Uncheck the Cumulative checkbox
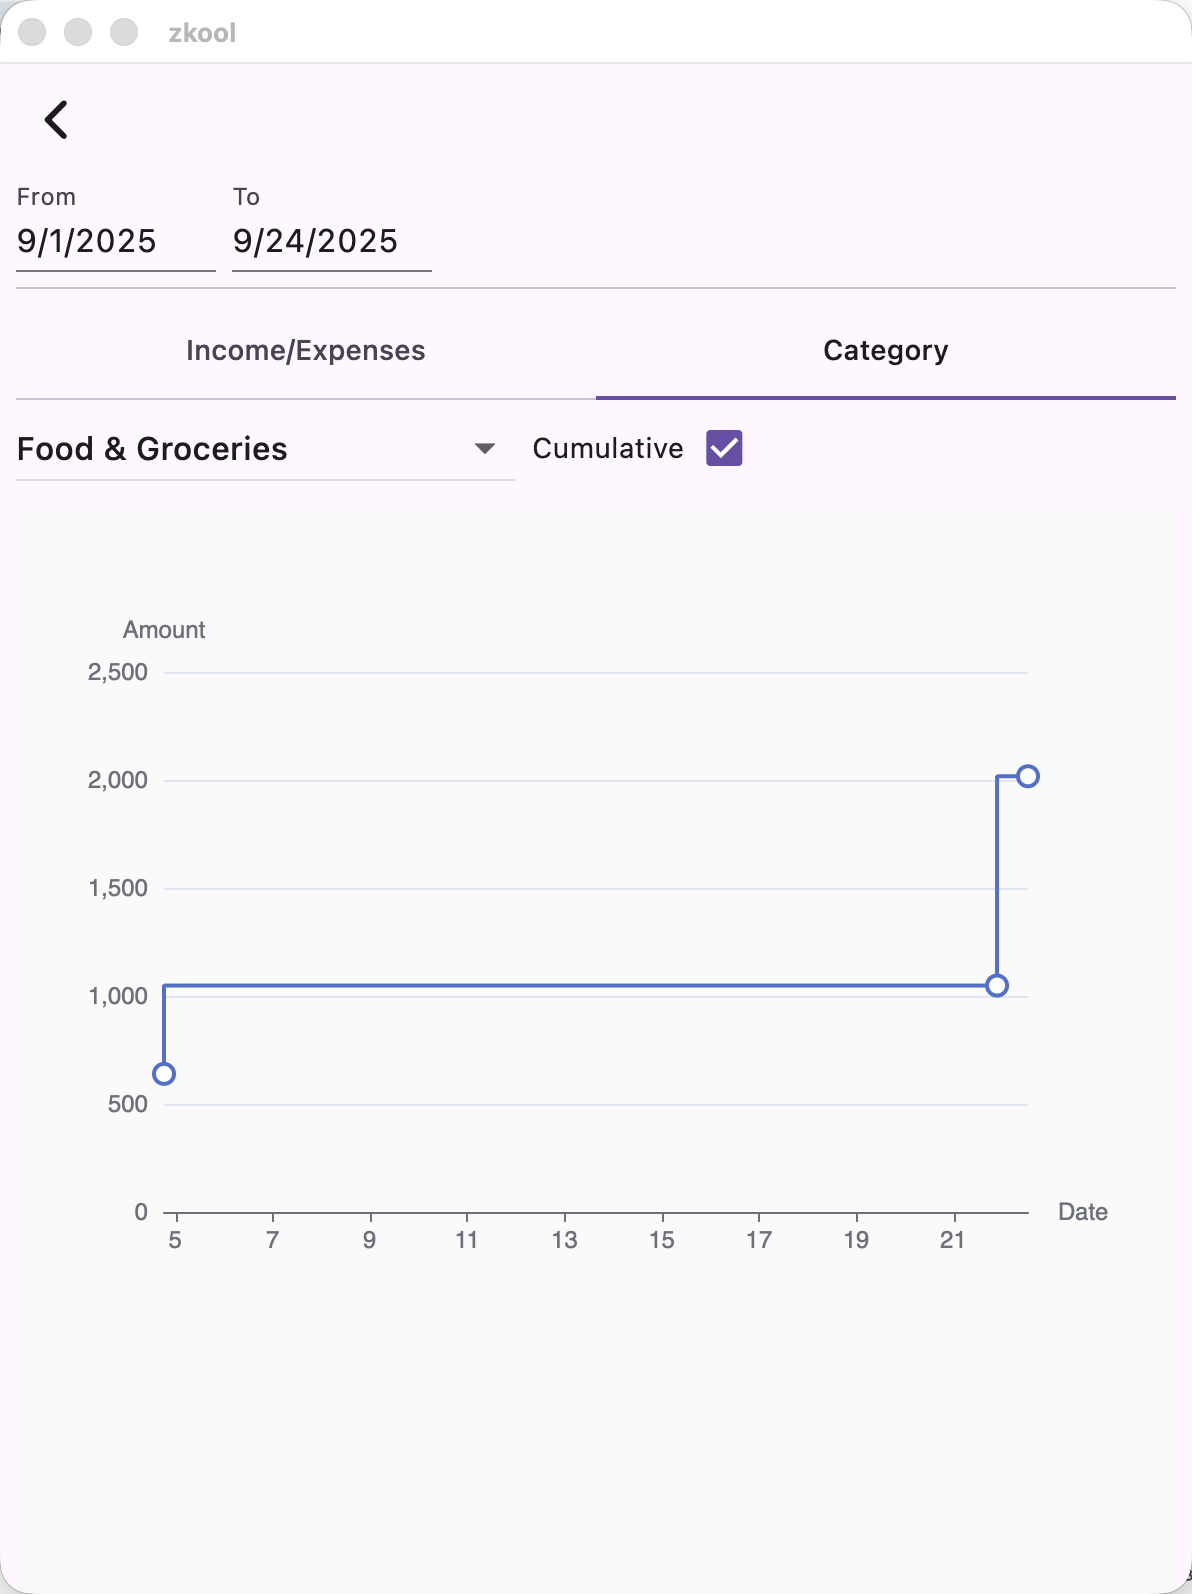The height and width of the screenshot is (1594, 1192). pos(724,448)
